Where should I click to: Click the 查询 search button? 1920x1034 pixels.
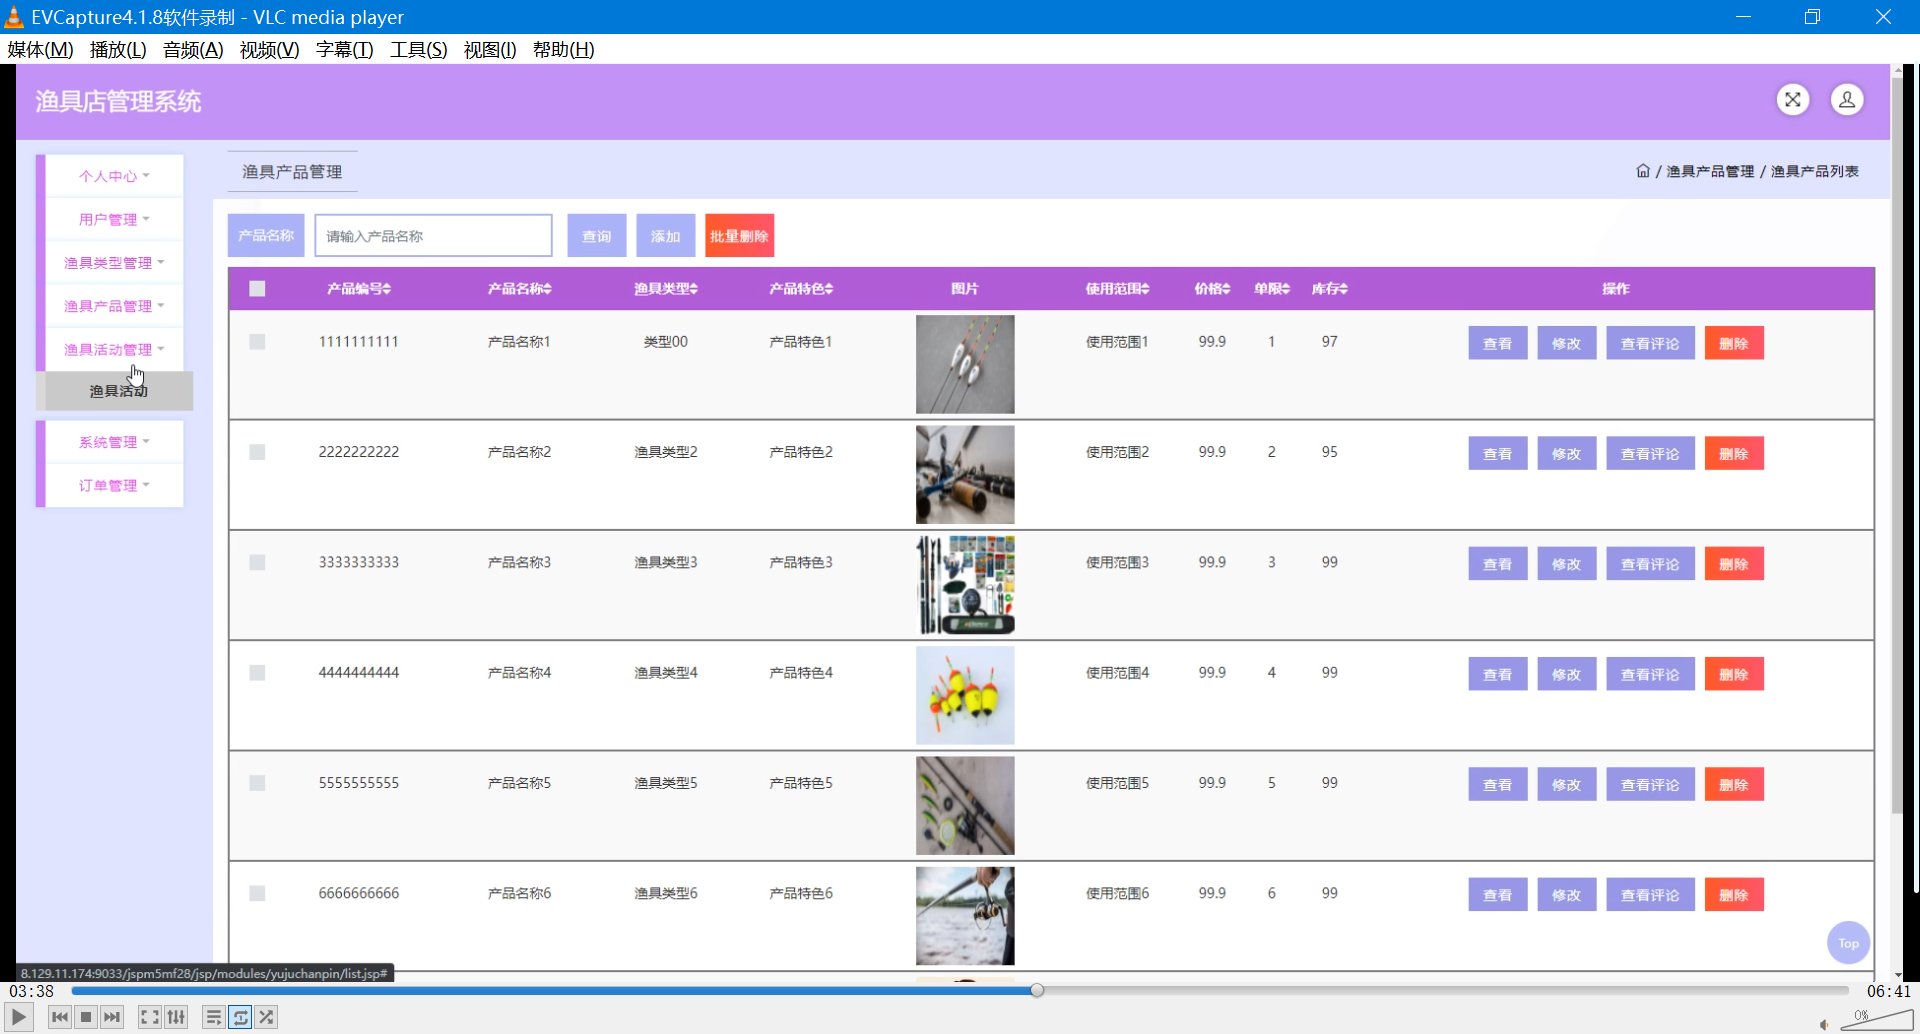coord(597,236)
